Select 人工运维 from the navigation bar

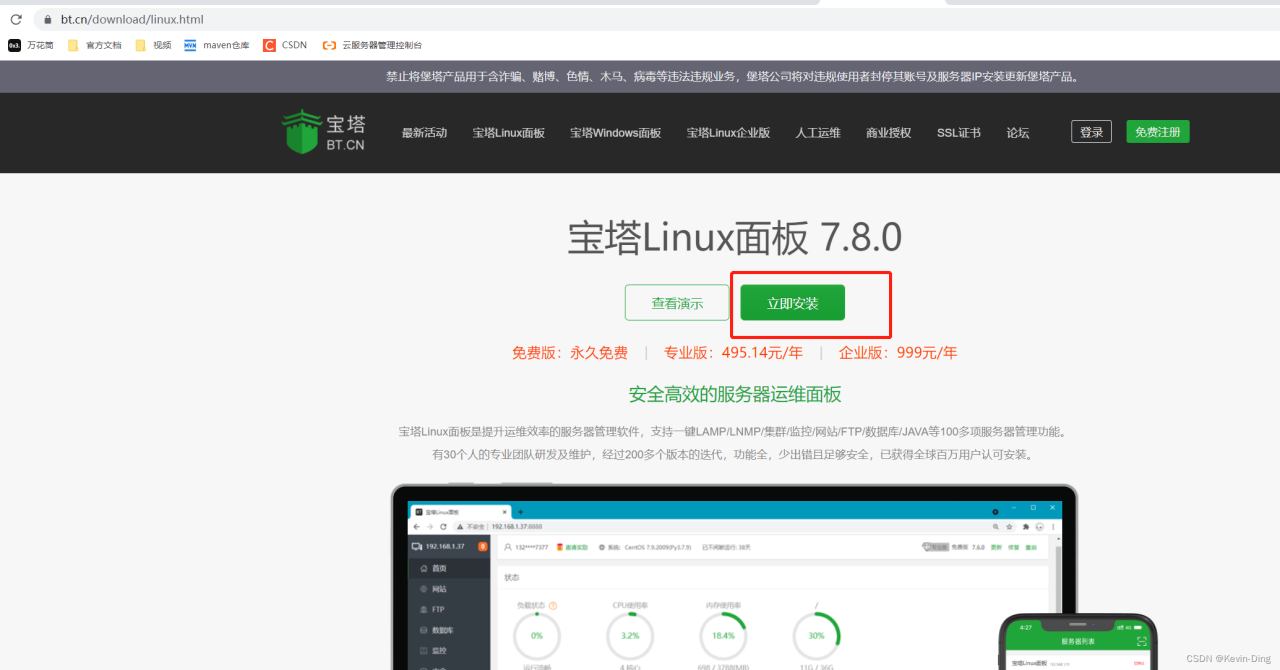[x=817, y=131]
